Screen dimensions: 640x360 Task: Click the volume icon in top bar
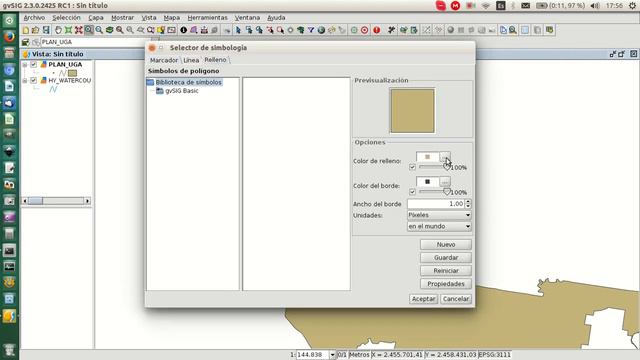[x=595, y=6]
